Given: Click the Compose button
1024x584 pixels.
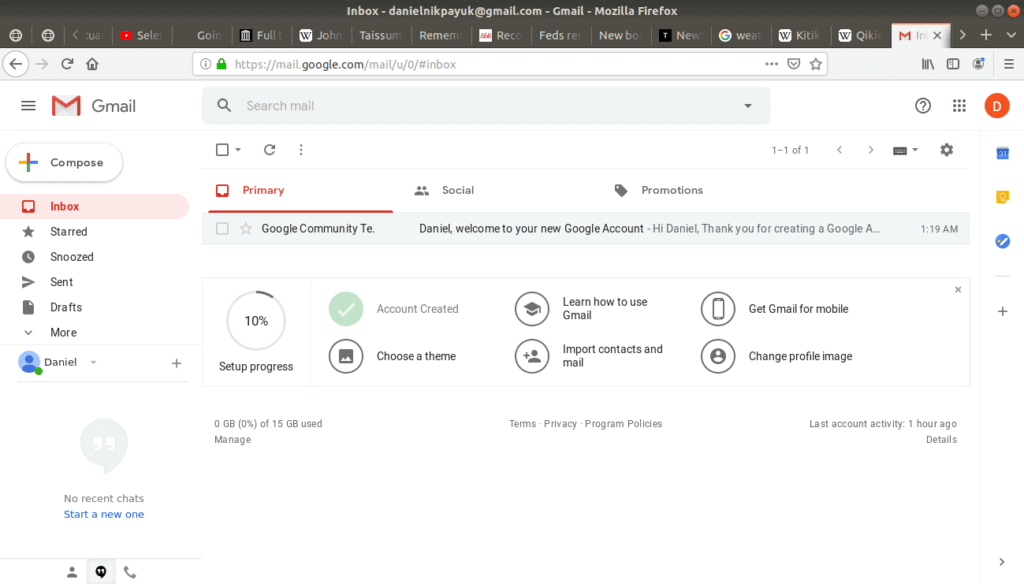Looking at the screenshot, I should (64, 163).
